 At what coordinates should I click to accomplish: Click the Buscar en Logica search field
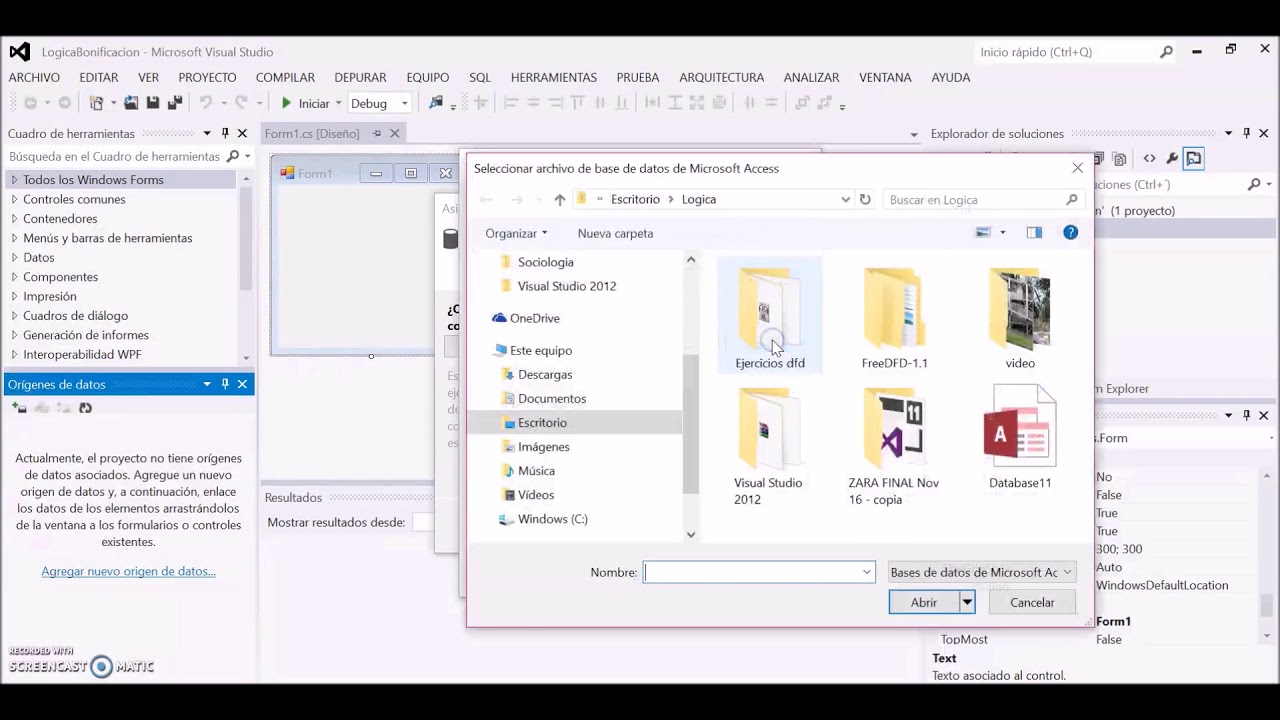pyautogui.click(x=983, y=199)
